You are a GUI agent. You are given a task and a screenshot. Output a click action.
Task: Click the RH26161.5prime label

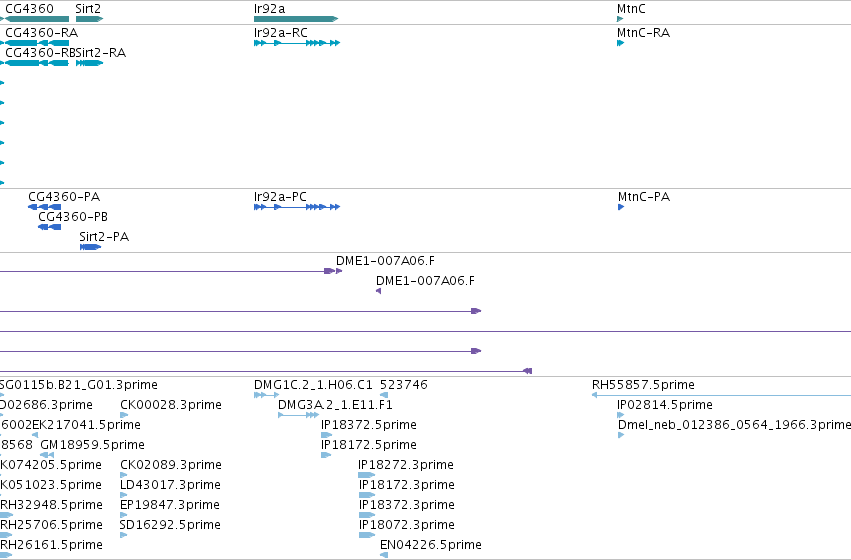[52, 545]
